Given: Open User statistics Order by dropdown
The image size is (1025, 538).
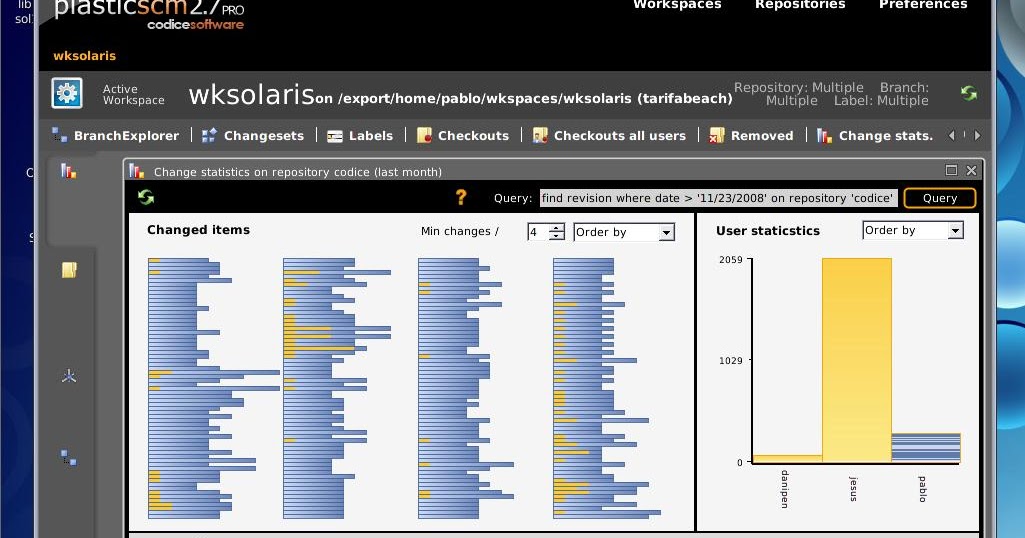Looking at the screenshot, I should pos(913,230).
